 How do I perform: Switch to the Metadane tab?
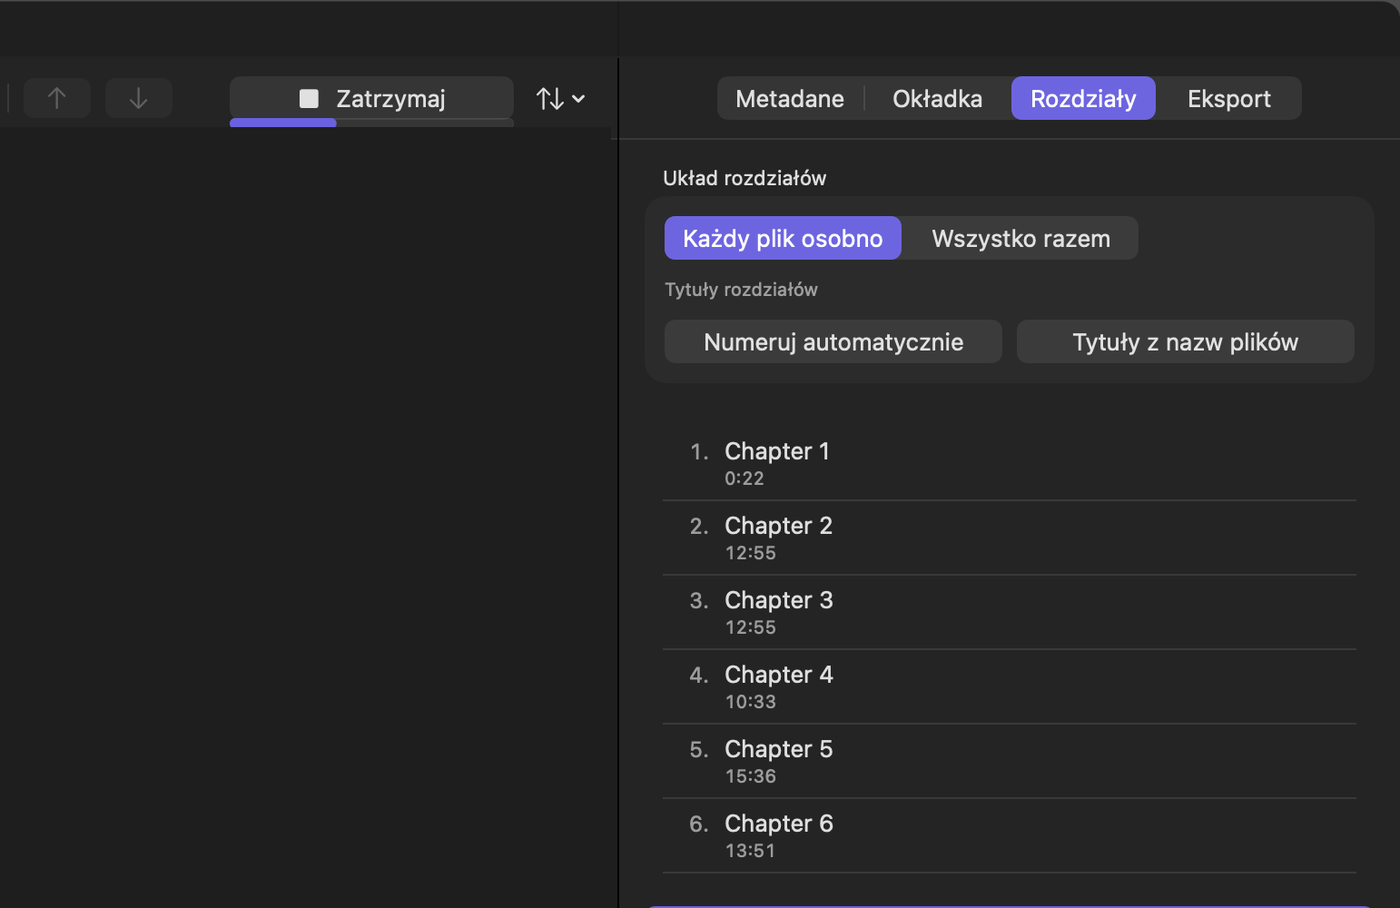[x=790, y=98]
